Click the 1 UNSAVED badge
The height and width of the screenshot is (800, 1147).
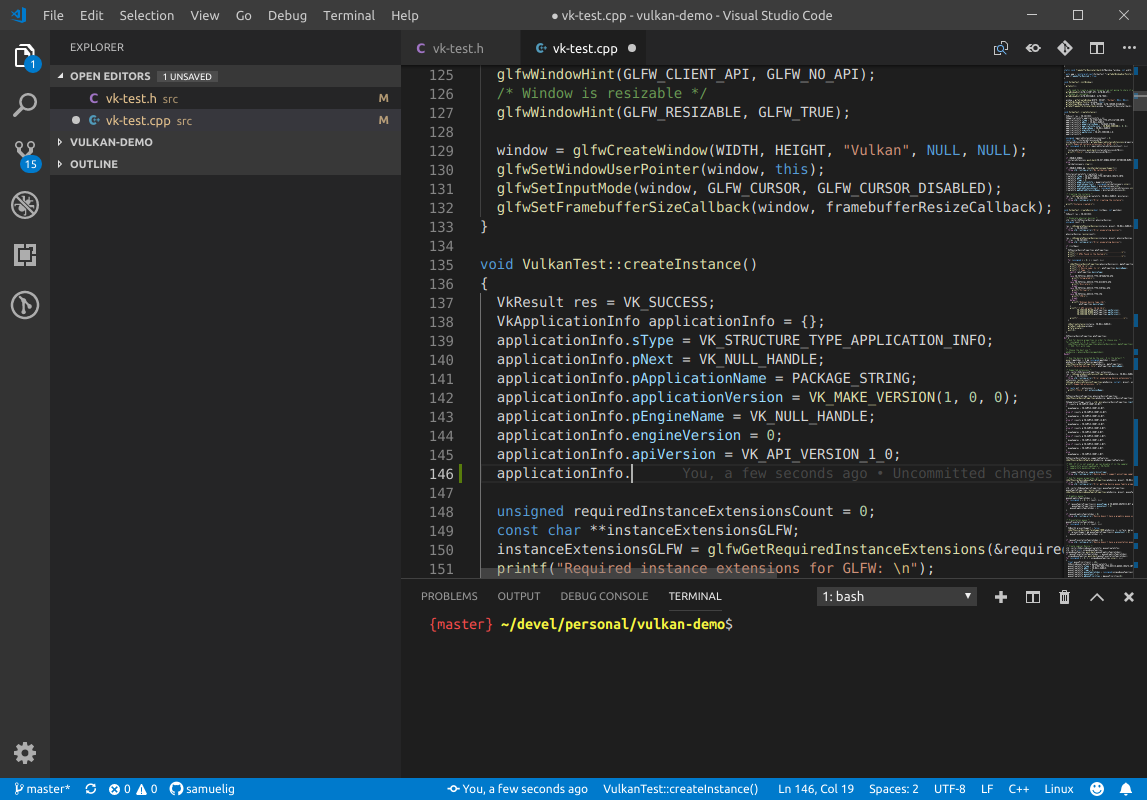187,76
